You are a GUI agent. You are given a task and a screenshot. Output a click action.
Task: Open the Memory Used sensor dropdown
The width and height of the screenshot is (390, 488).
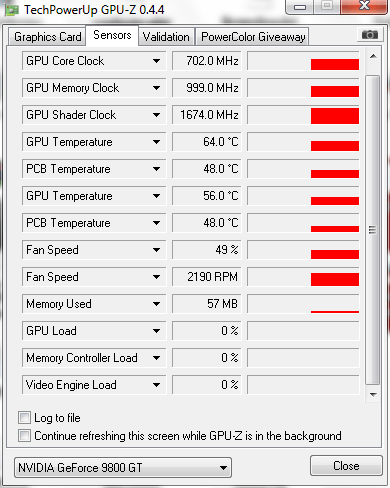tap(156, 304)
